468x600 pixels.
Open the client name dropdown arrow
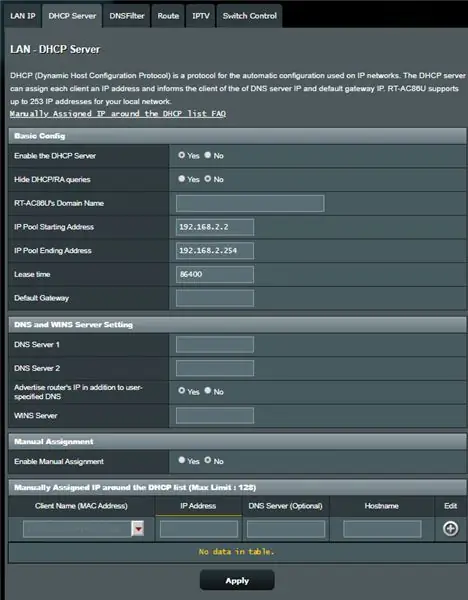pyautogui.click(x=138, y=529)
